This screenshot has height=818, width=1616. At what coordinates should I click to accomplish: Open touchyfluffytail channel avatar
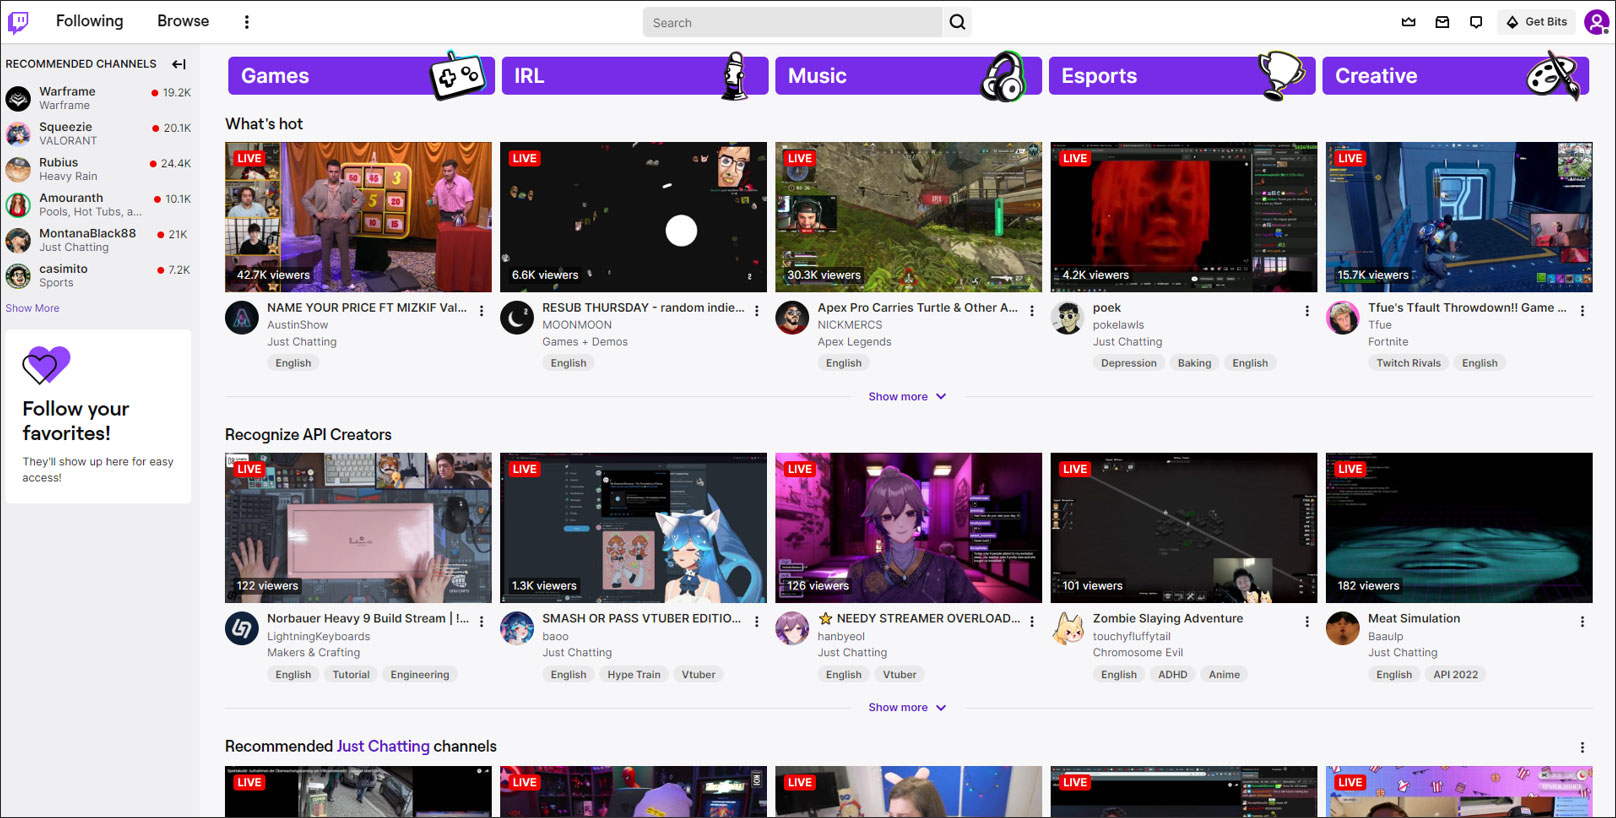[x=1068, y=629]
